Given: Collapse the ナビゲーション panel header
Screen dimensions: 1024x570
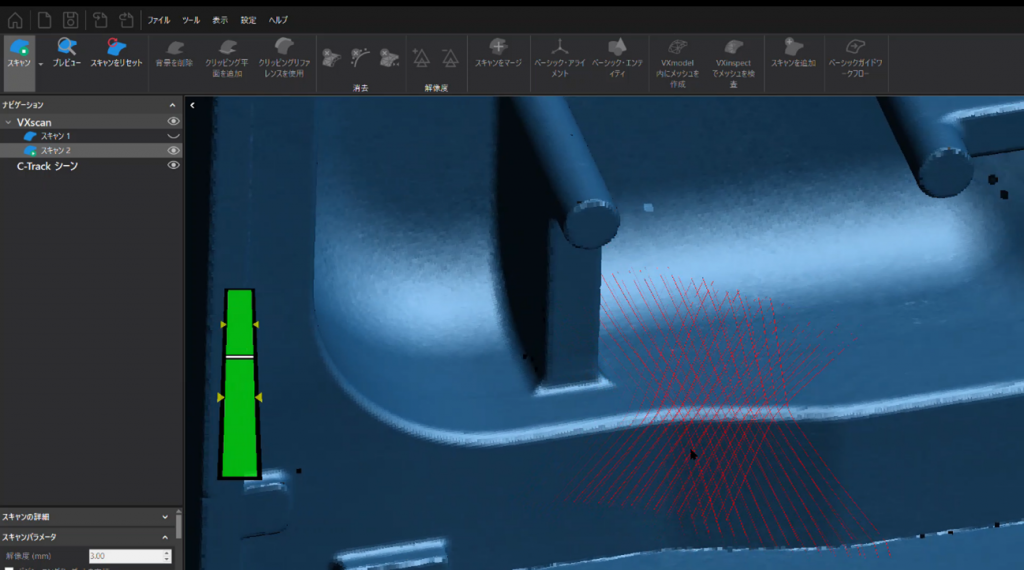Looking at the screenshot, I should (x=172, y=105).
